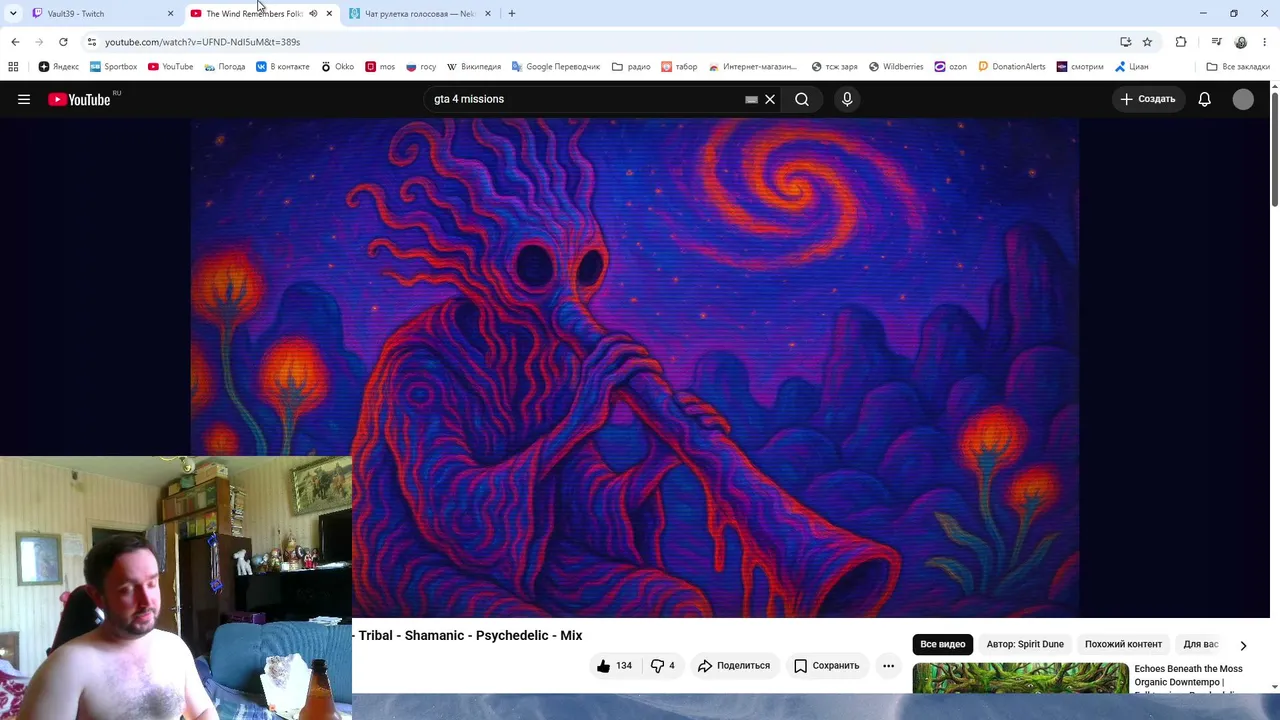Image resolution: width=1280 pixels, height=720 pixels.
Task: Install the app from the address bar icon
Action: (x=1126, y=42)
